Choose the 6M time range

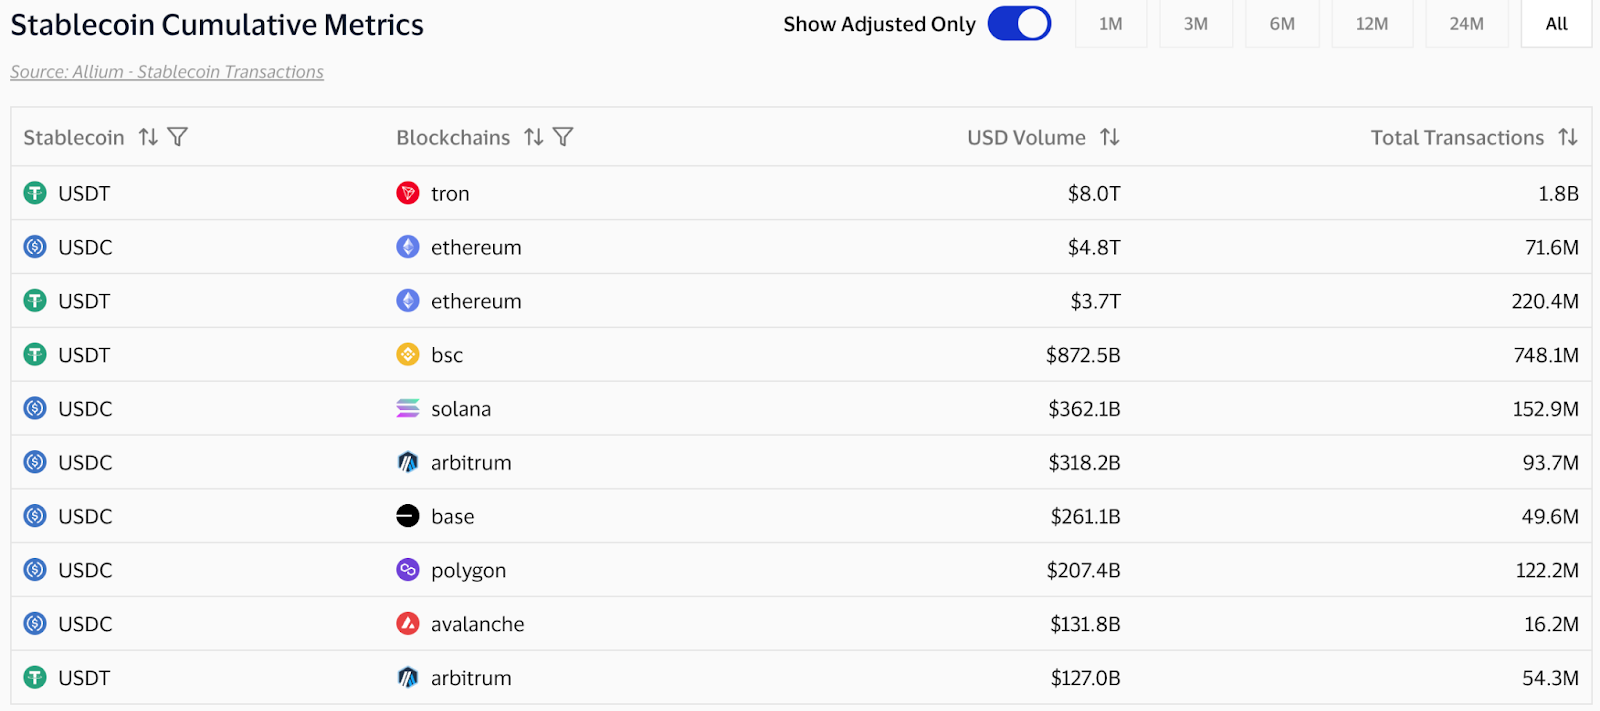tap(1282, 24)
